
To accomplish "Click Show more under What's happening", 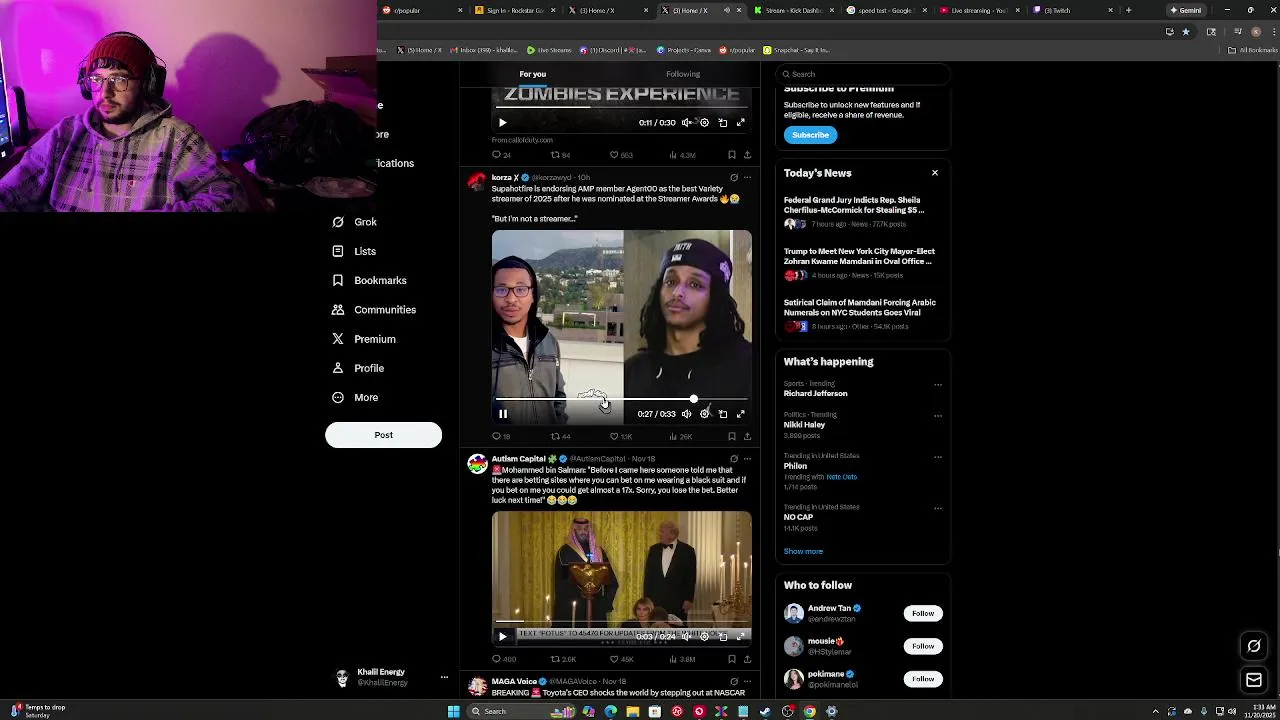I will [803, 551].
